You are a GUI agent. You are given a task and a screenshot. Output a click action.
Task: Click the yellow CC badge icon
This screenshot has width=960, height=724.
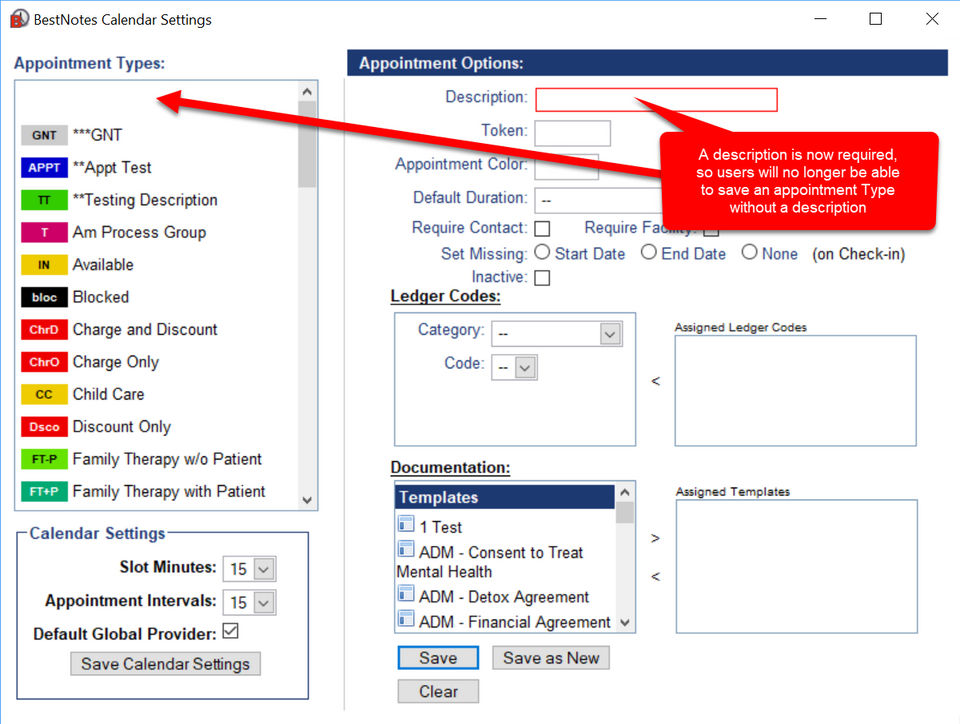pos(44,395)
